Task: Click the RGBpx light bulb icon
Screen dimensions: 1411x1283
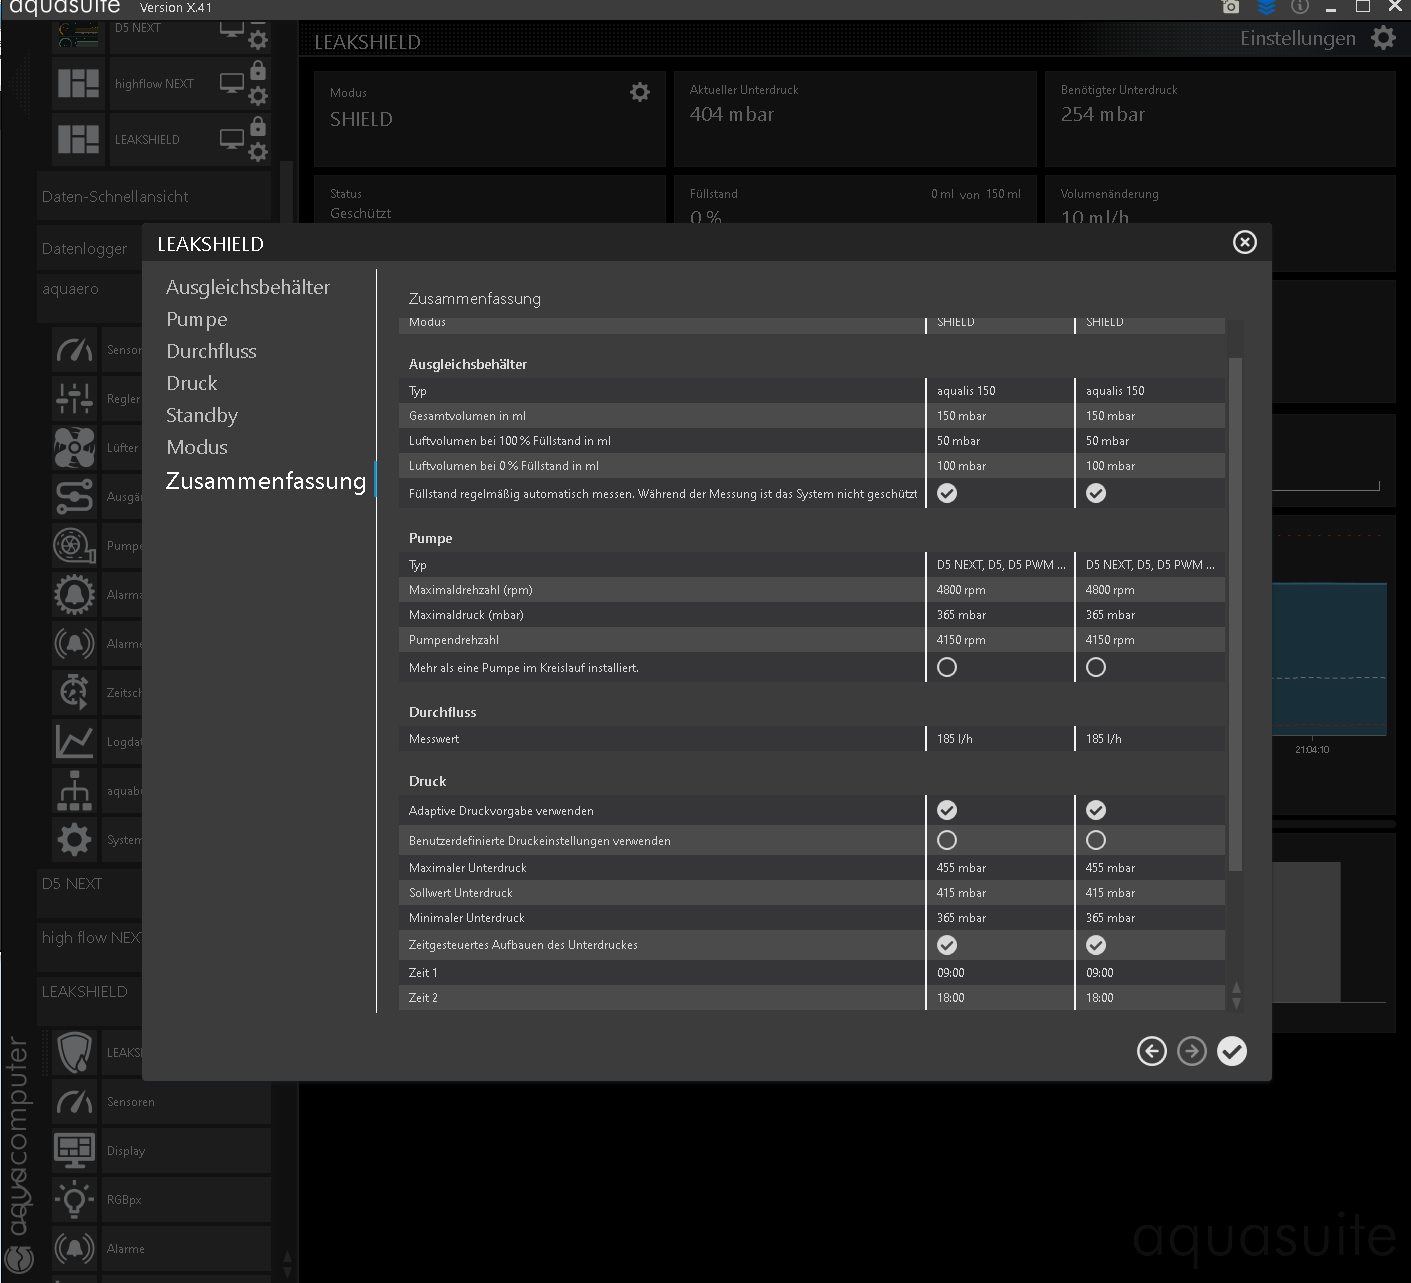Action: (75, 1200)
